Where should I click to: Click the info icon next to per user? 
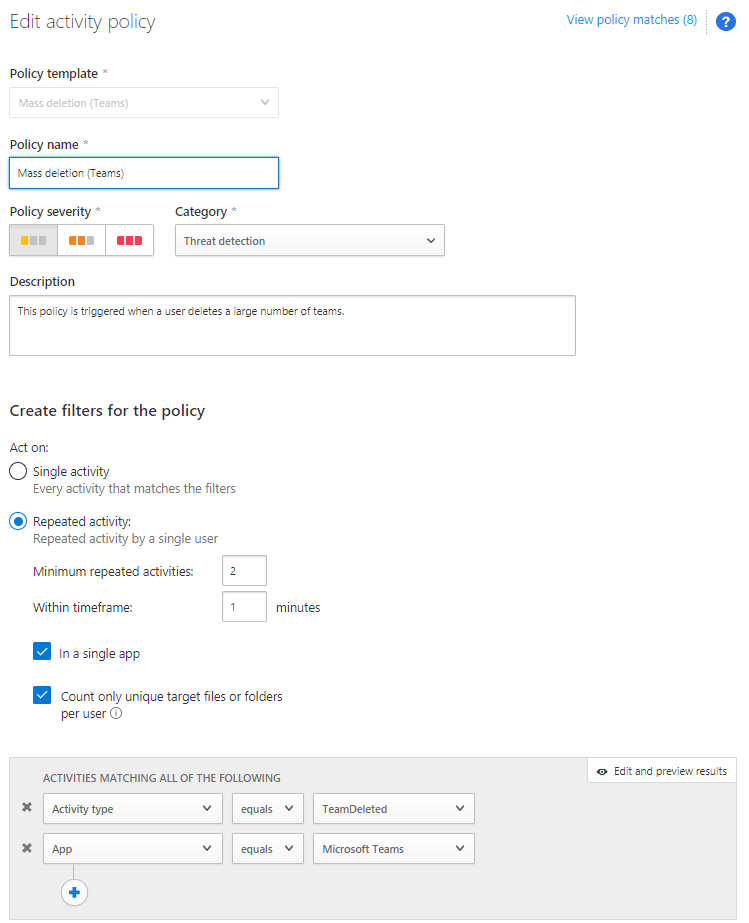click(x=116, y=714)
